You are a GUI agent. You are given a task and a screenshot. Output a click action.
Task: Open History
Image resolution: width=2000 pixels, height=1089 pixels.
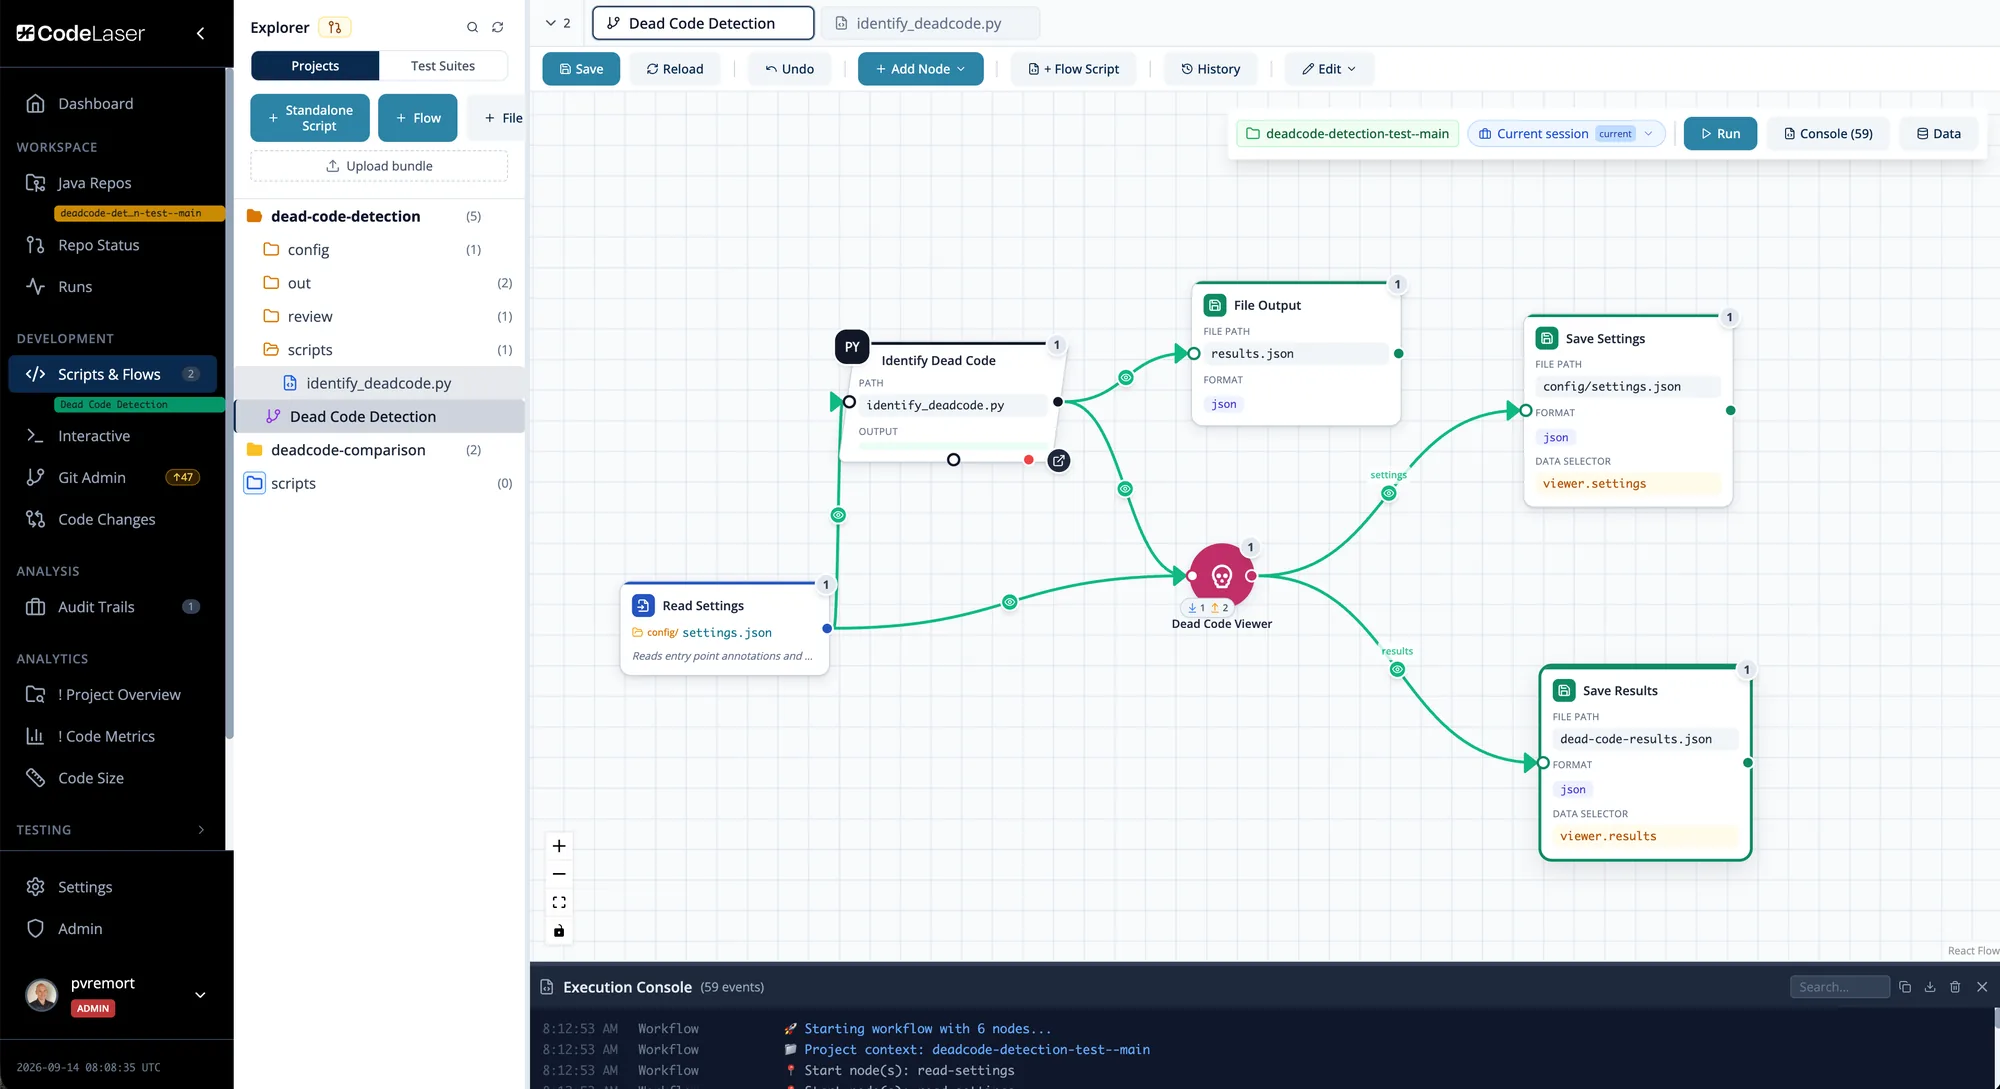1210,69
